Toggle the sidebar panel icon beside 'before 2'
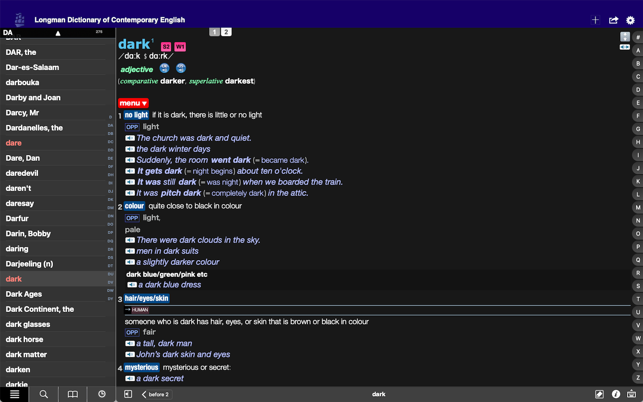The image size is (643, 402). tap(128, 394)
